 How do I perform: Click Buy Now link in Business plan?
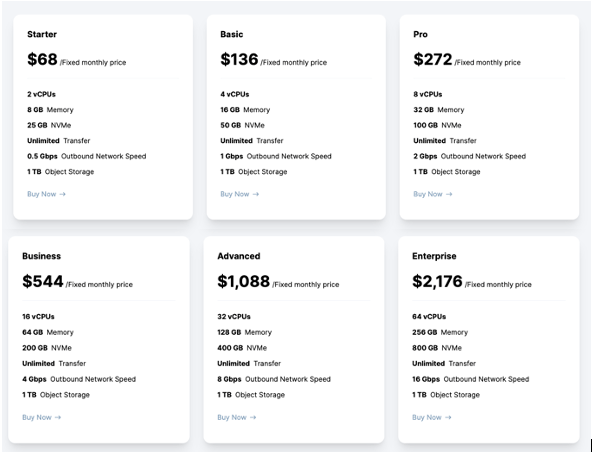(41, 417)
